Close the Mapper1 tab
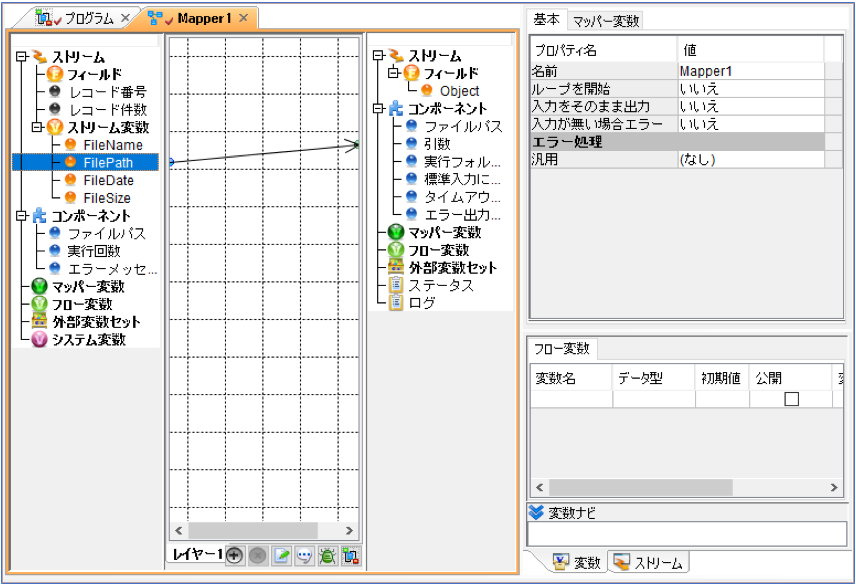 click(243, 18)
